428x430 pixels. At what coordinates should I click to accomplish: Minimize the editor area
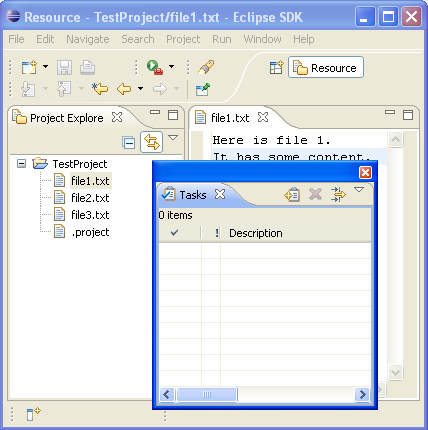[390, 112]
